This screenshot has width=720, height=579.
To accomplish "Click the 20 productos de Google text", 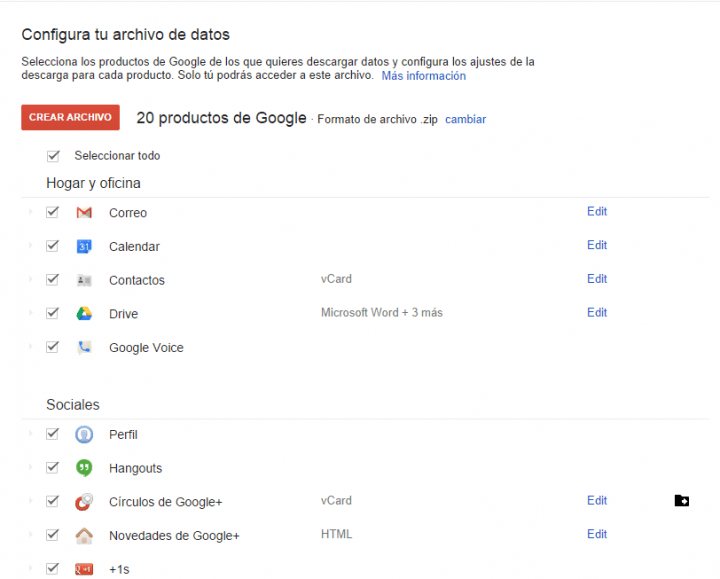I will [x=221, y=118].
